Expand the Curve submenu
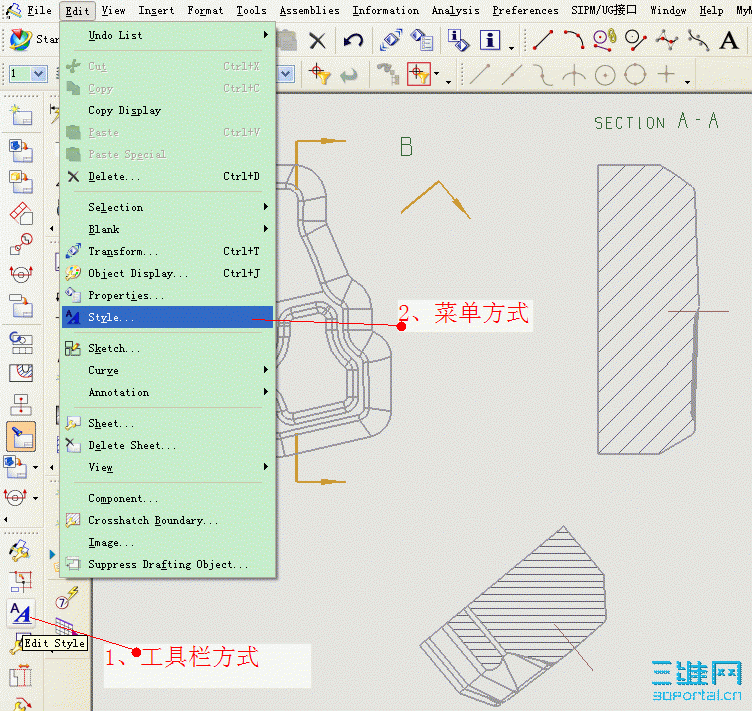Image resolution: width=752 pixels, height=711 pixels. 266,370
